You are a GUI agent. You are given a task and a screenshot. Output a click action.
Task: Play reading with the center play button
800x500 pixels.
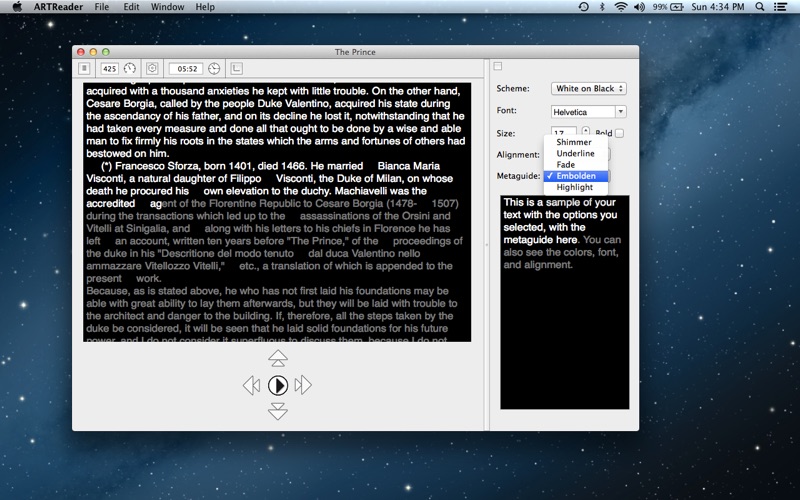[278, 385]
